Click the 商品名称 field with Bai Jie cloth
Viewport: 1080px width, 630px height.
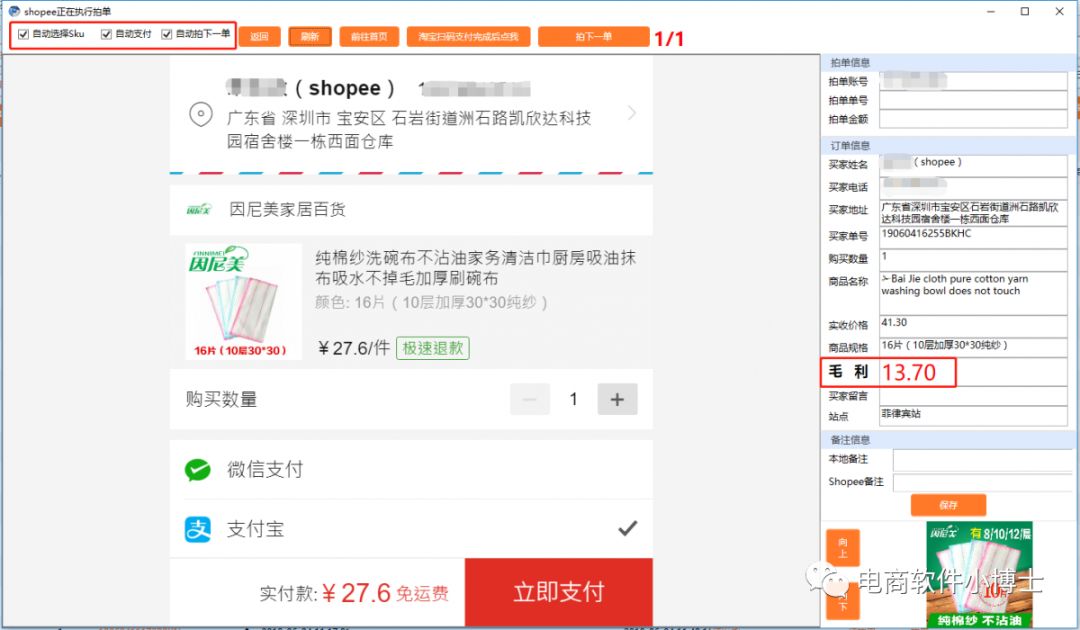pyautogui.click(x=973, y=293)
